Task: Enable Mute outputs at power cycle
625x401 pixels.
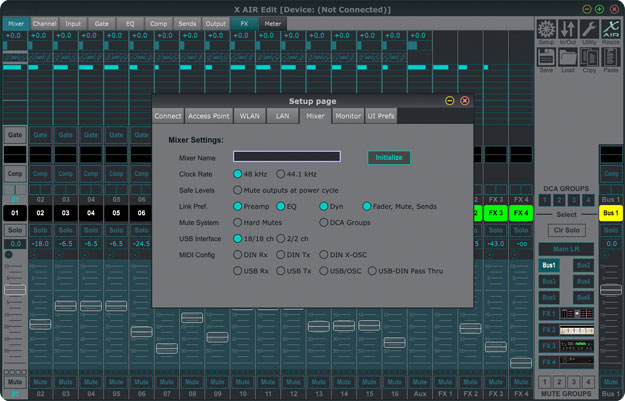Action: point(238,190)
